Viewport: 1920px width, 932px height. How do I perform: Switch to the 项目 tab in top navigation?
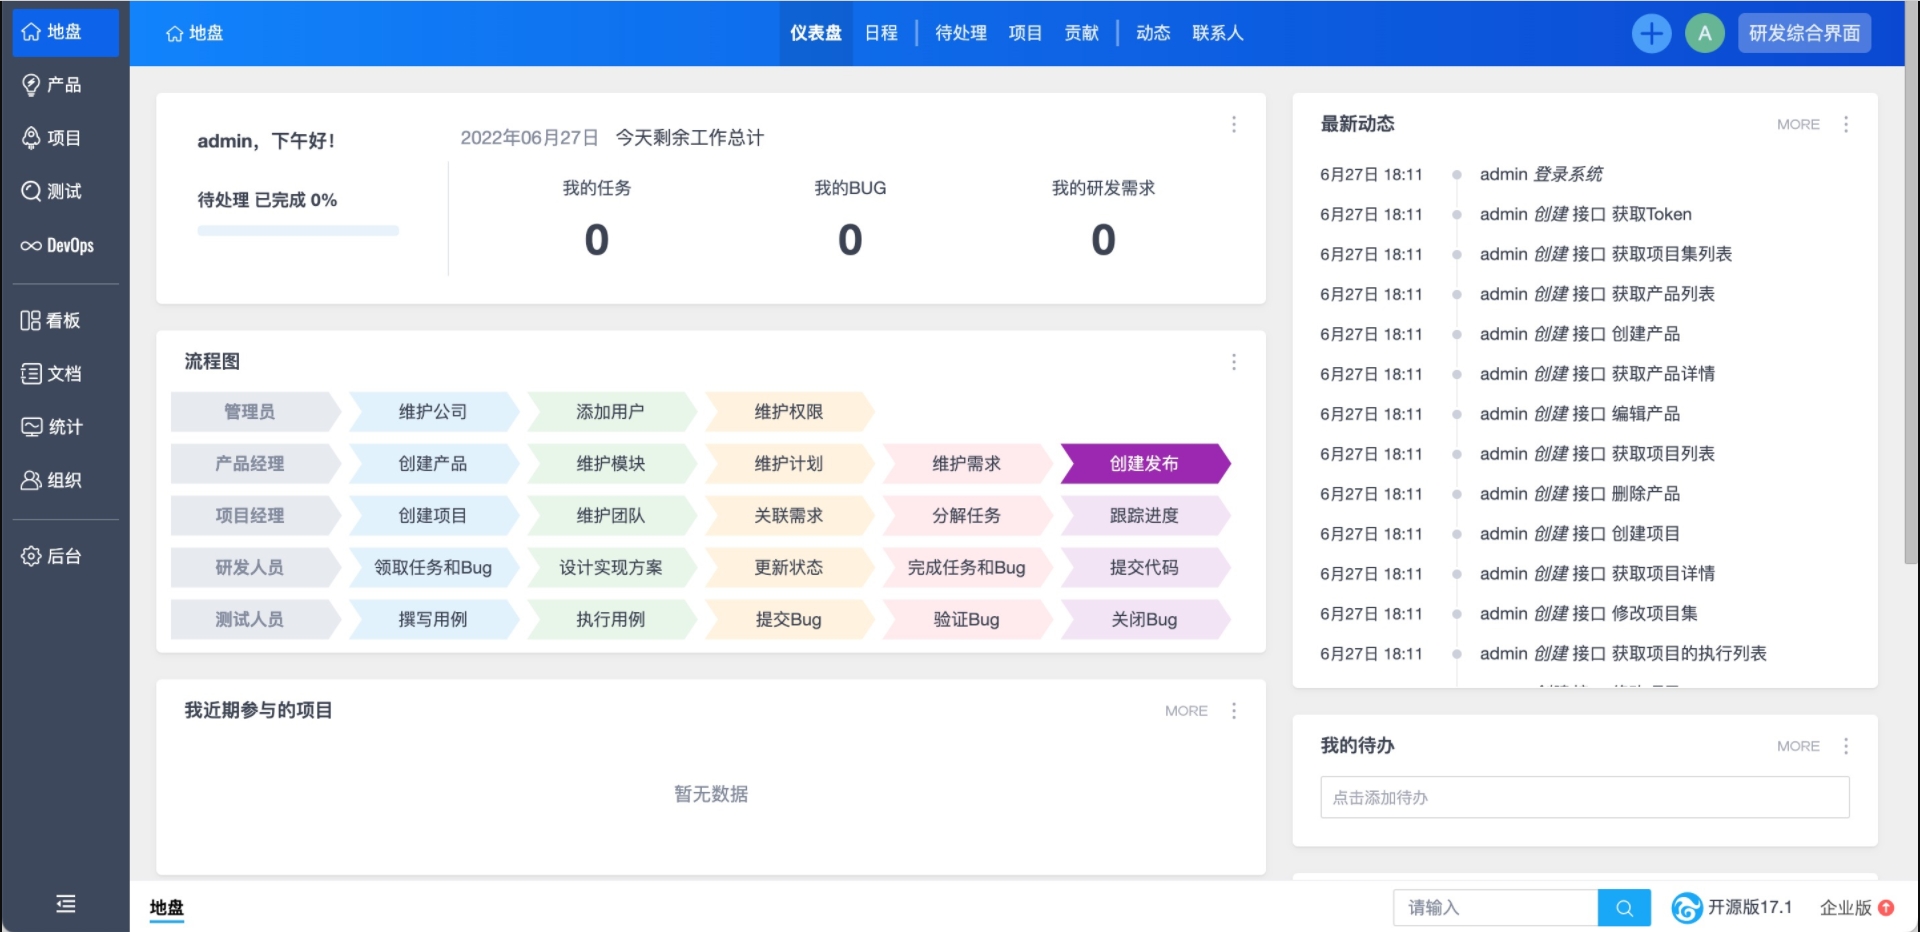click(1025, 33)
